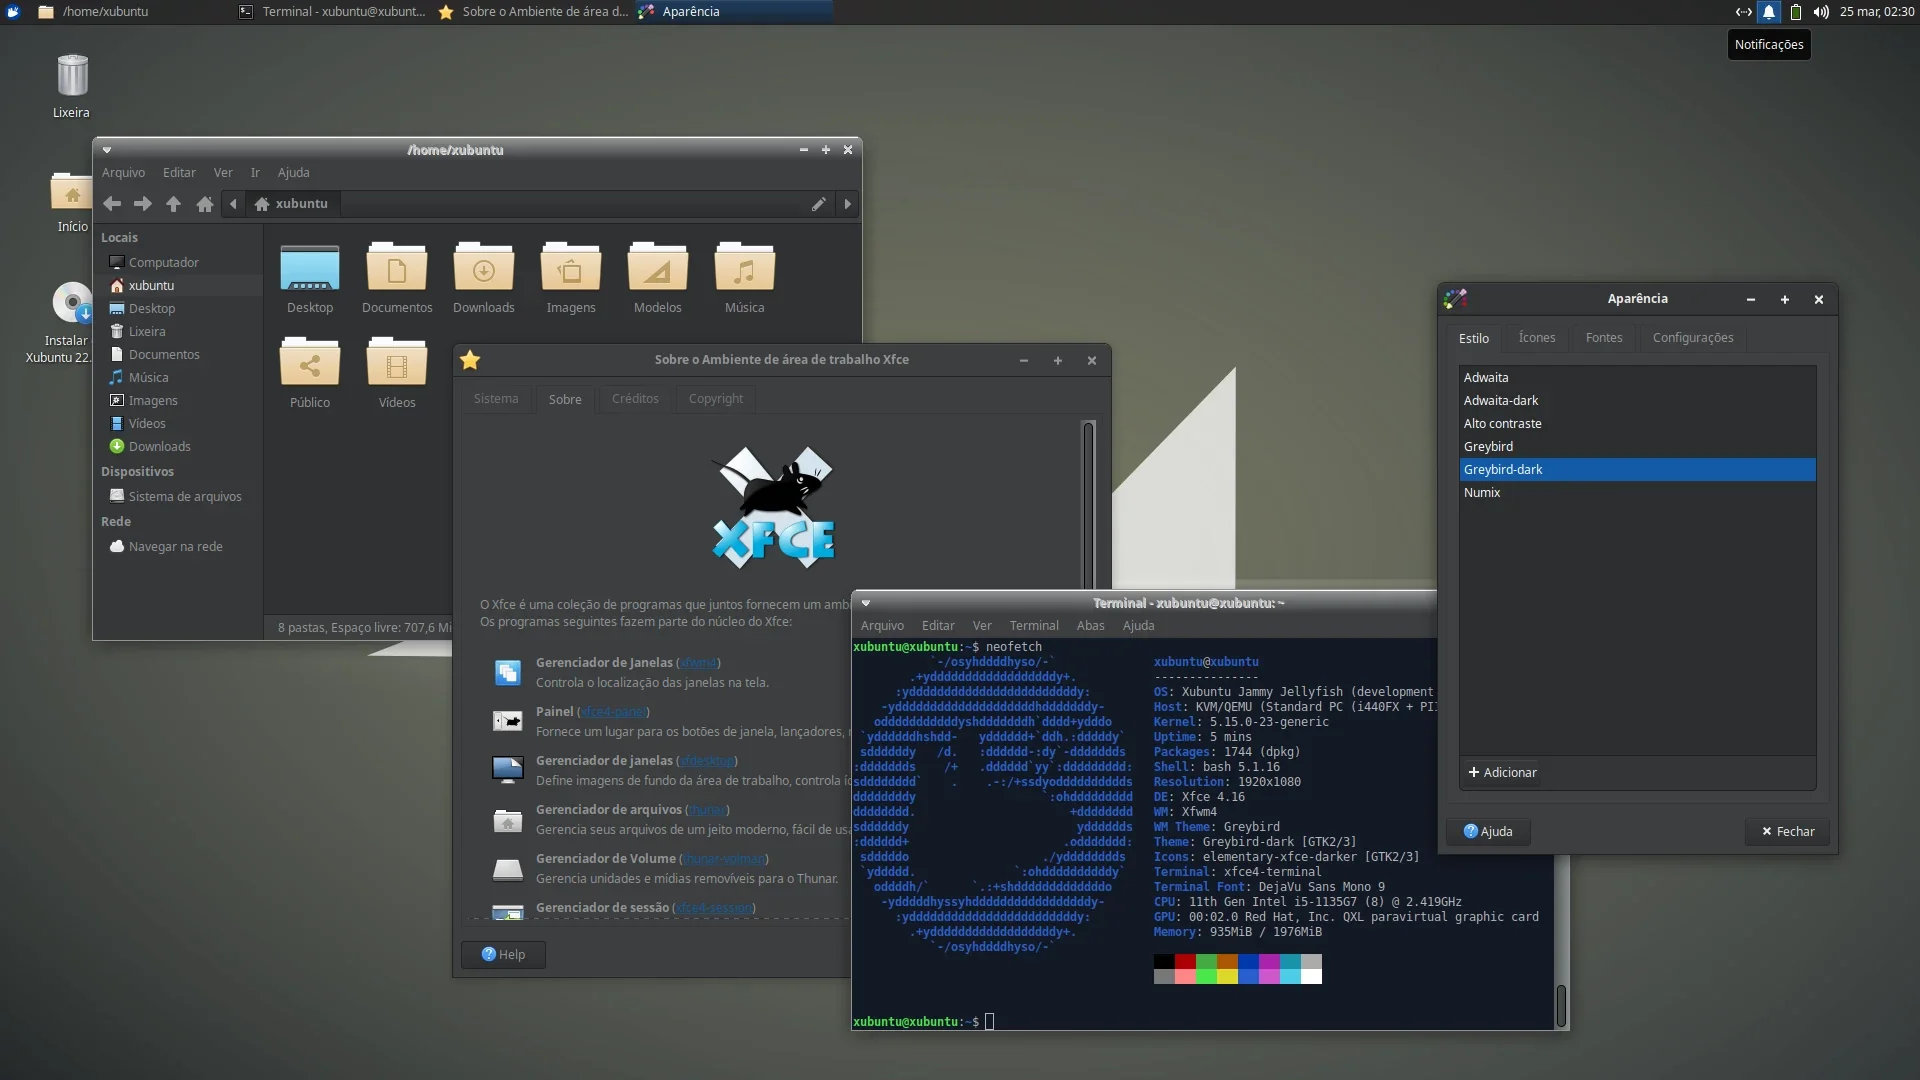Click the Gerenciador de Janelas icon
The width and height of the screenshot is (1920, 1080).
(508, 672)
